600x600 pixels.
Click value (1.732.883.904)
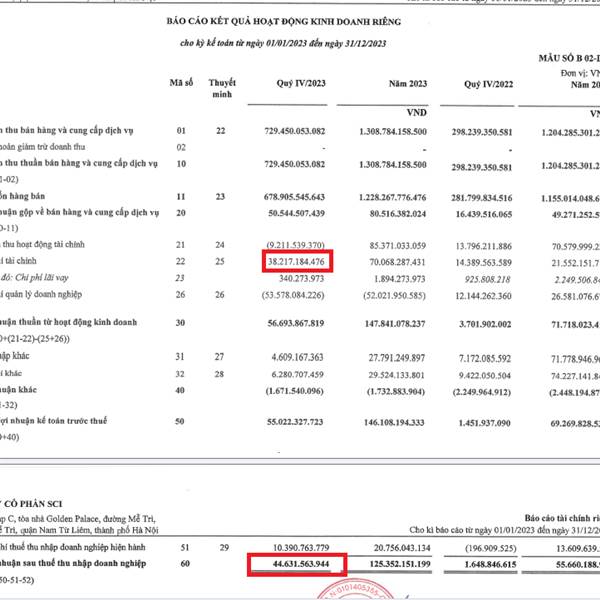396,392
